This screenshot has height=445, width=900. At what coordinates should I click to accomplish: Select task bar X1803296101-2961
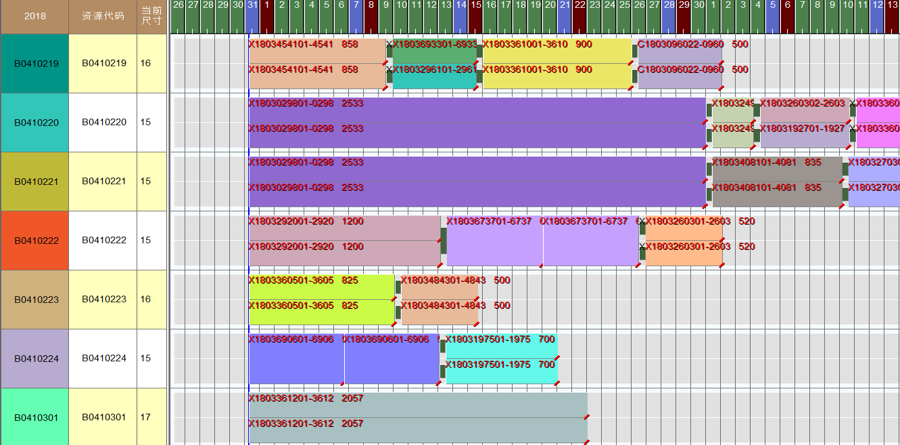click(434, 77)
